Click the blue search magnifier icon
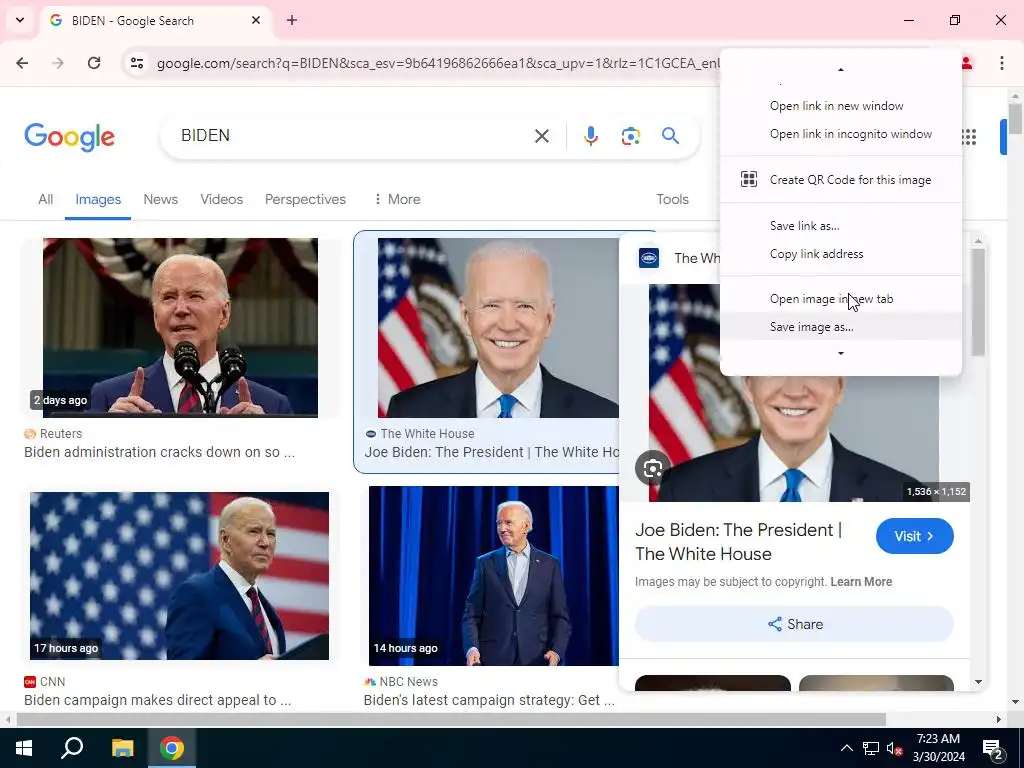 670,136
